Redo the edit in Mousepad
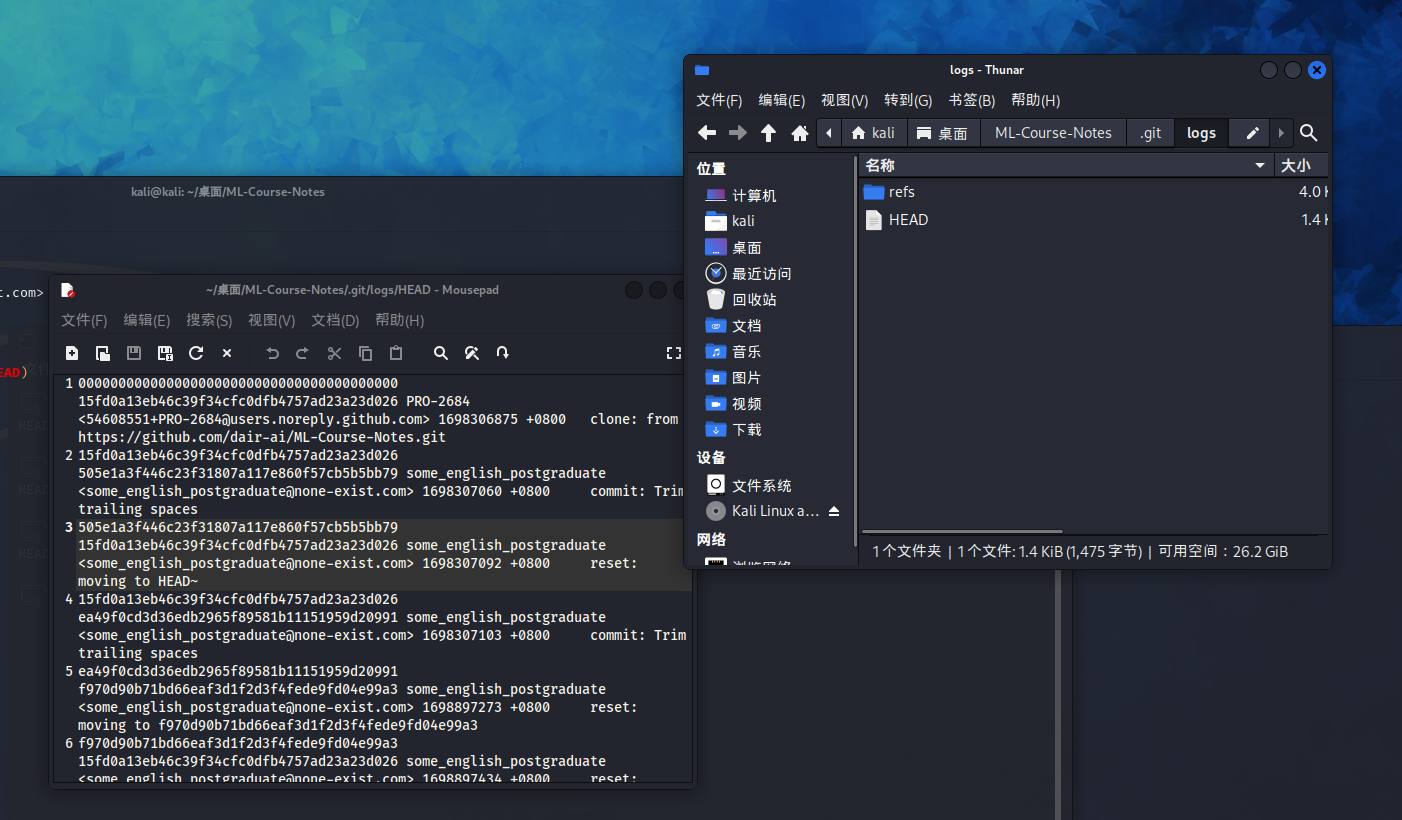This screenshot has height=820, width=1402. 303,353
